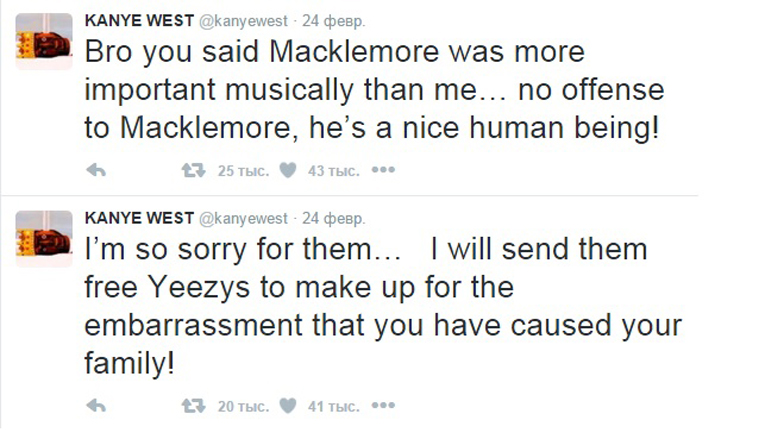This screenshot has width=765, height=438.
Task: Click the 43 тыс. likes count
Action: [333, 171]
